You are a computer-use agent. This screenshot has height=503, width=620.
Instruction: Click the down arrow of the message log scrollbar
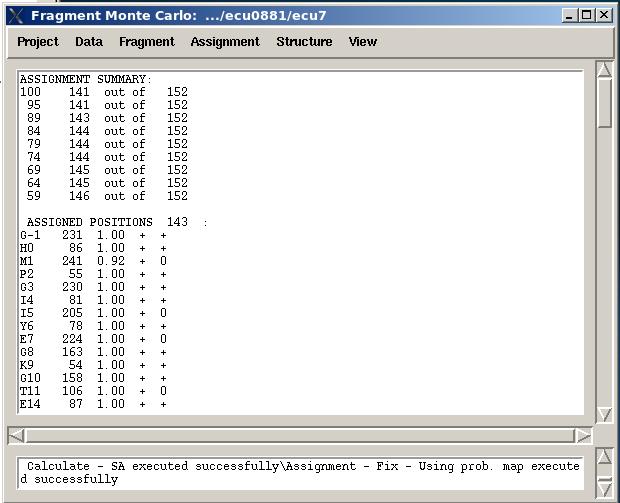click(604, 488)
